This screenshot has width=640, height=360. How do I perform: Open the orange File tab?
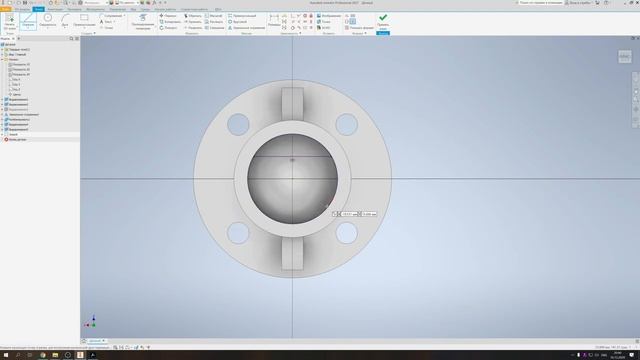click(6, 9)
